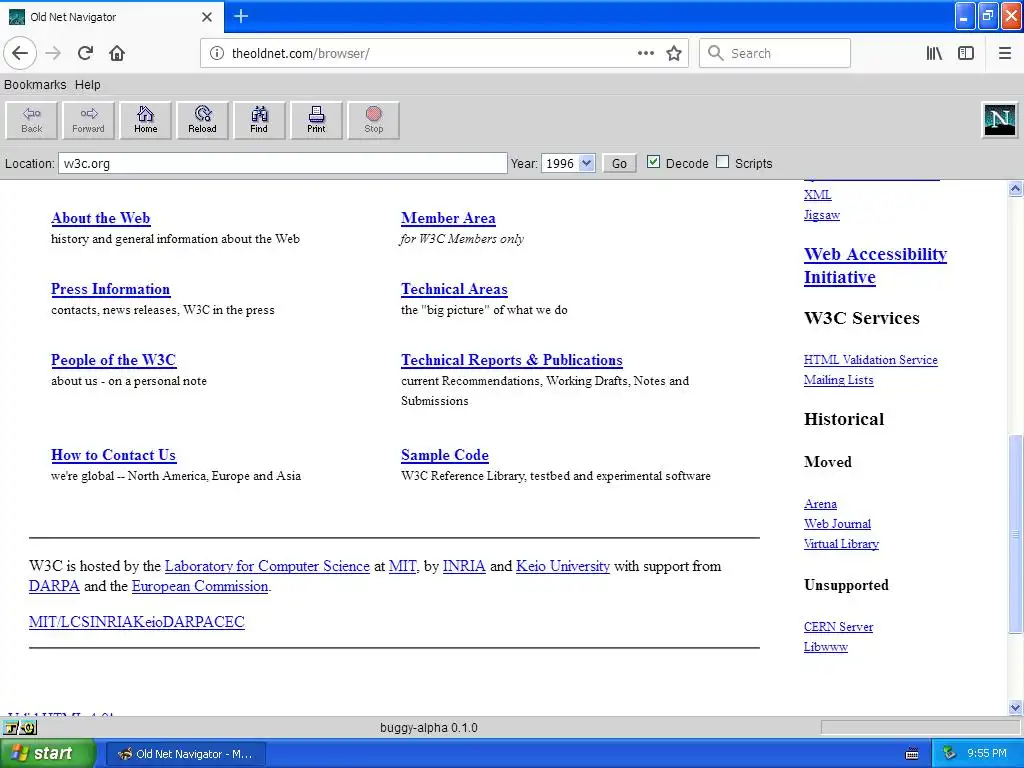Show Firefox sidebars icon
The height and width of the screenshot is (768, 1024).
pyautogui.click(x=966, y=53)
